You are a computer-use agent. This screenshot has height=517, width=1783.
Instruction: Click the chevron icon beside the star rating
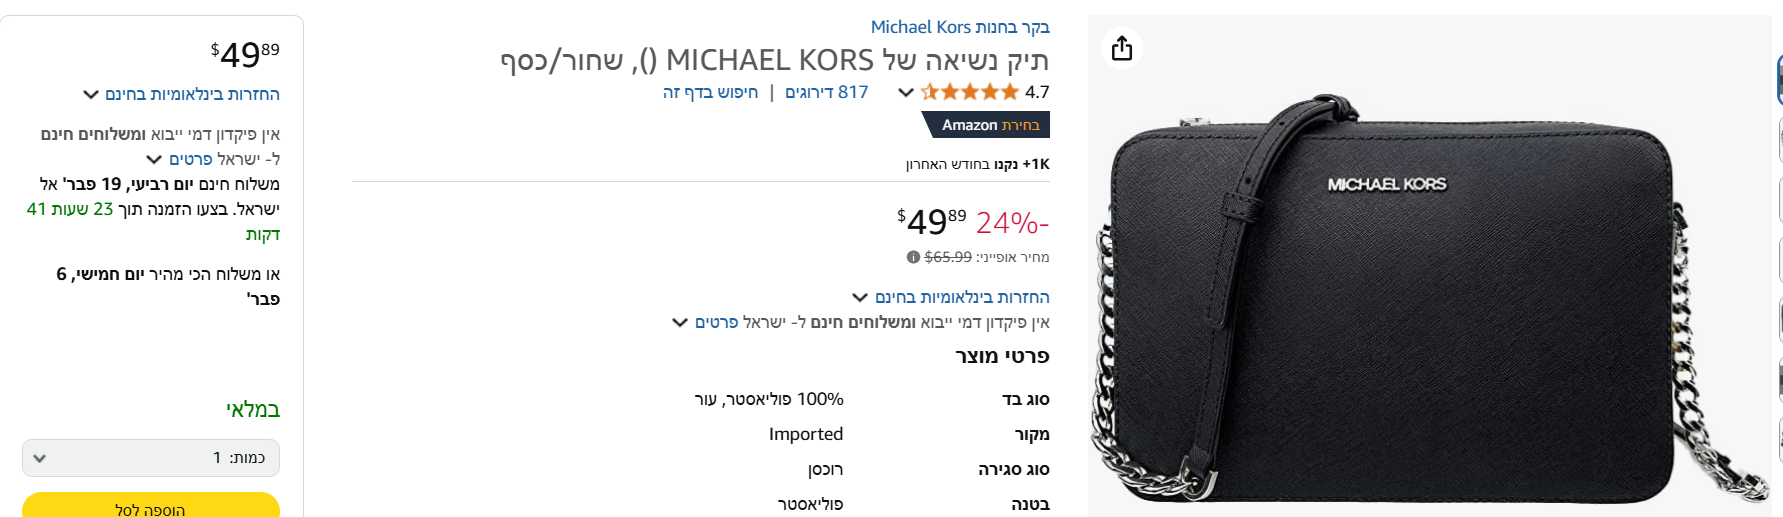tap(906, 92)
